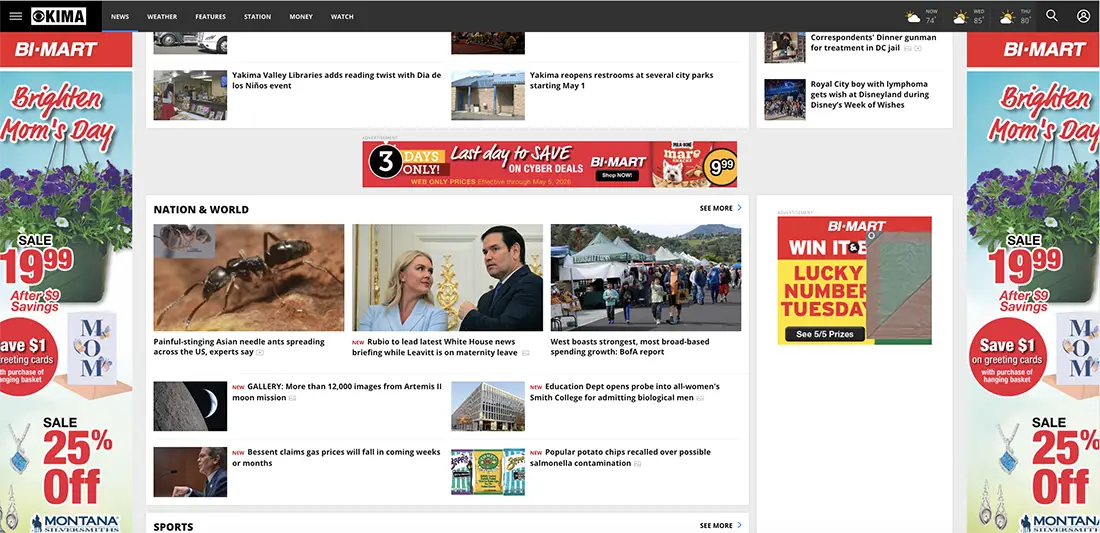Image resolution: width=1100 pixels, height=533 pixels.
Task: Open the Bi-Mart Lucky Number Tuesday ad
Action: [x=854, y=281]
